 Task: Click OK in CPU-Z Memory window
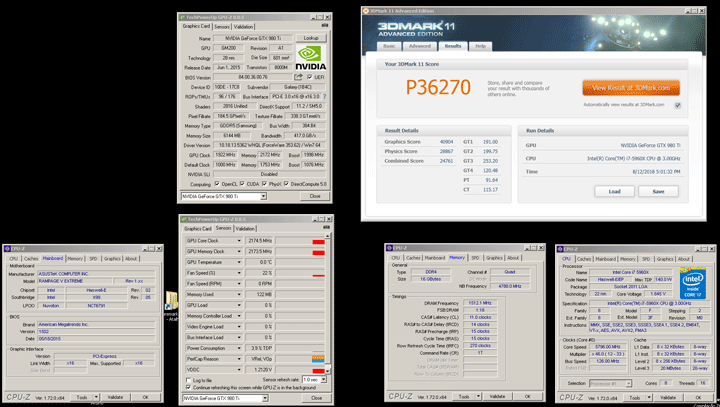pos(528,396)
